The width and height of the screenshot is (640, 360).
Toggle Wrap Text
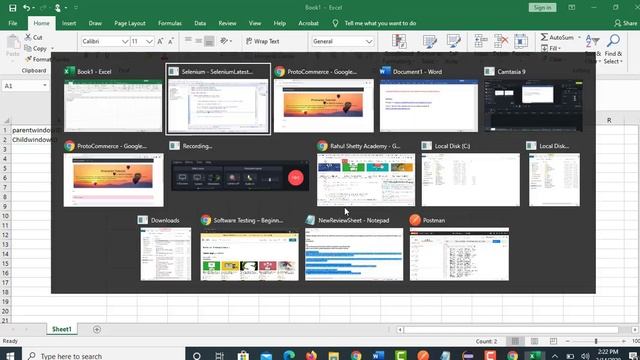pos(263,41)
